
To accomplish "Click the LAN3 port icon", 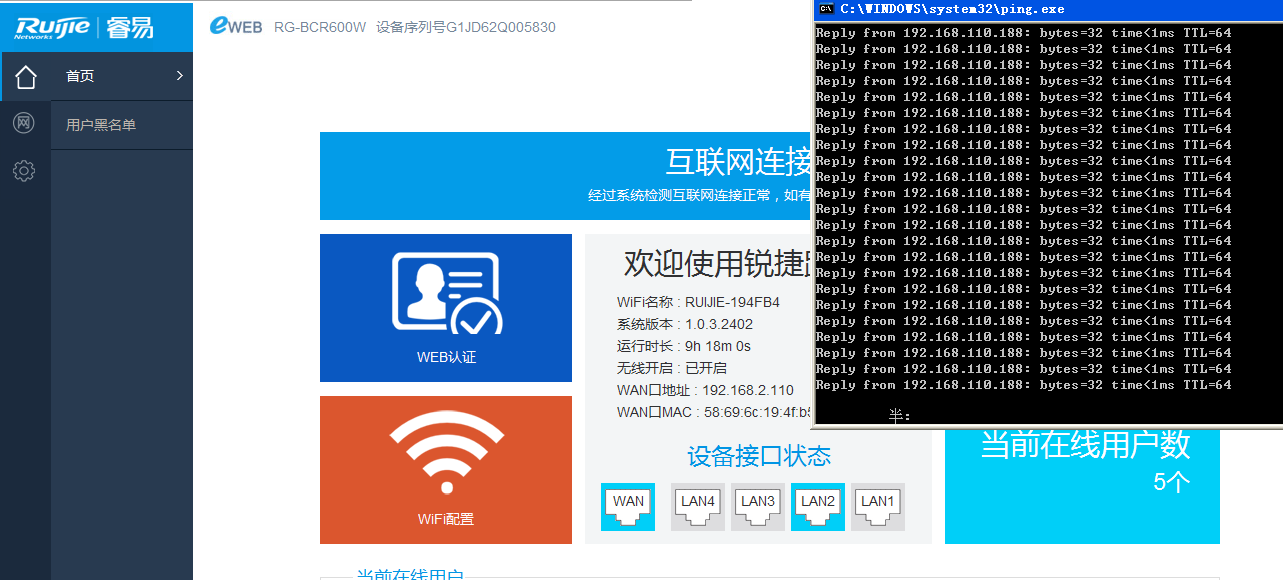I will tap(758, 507).
